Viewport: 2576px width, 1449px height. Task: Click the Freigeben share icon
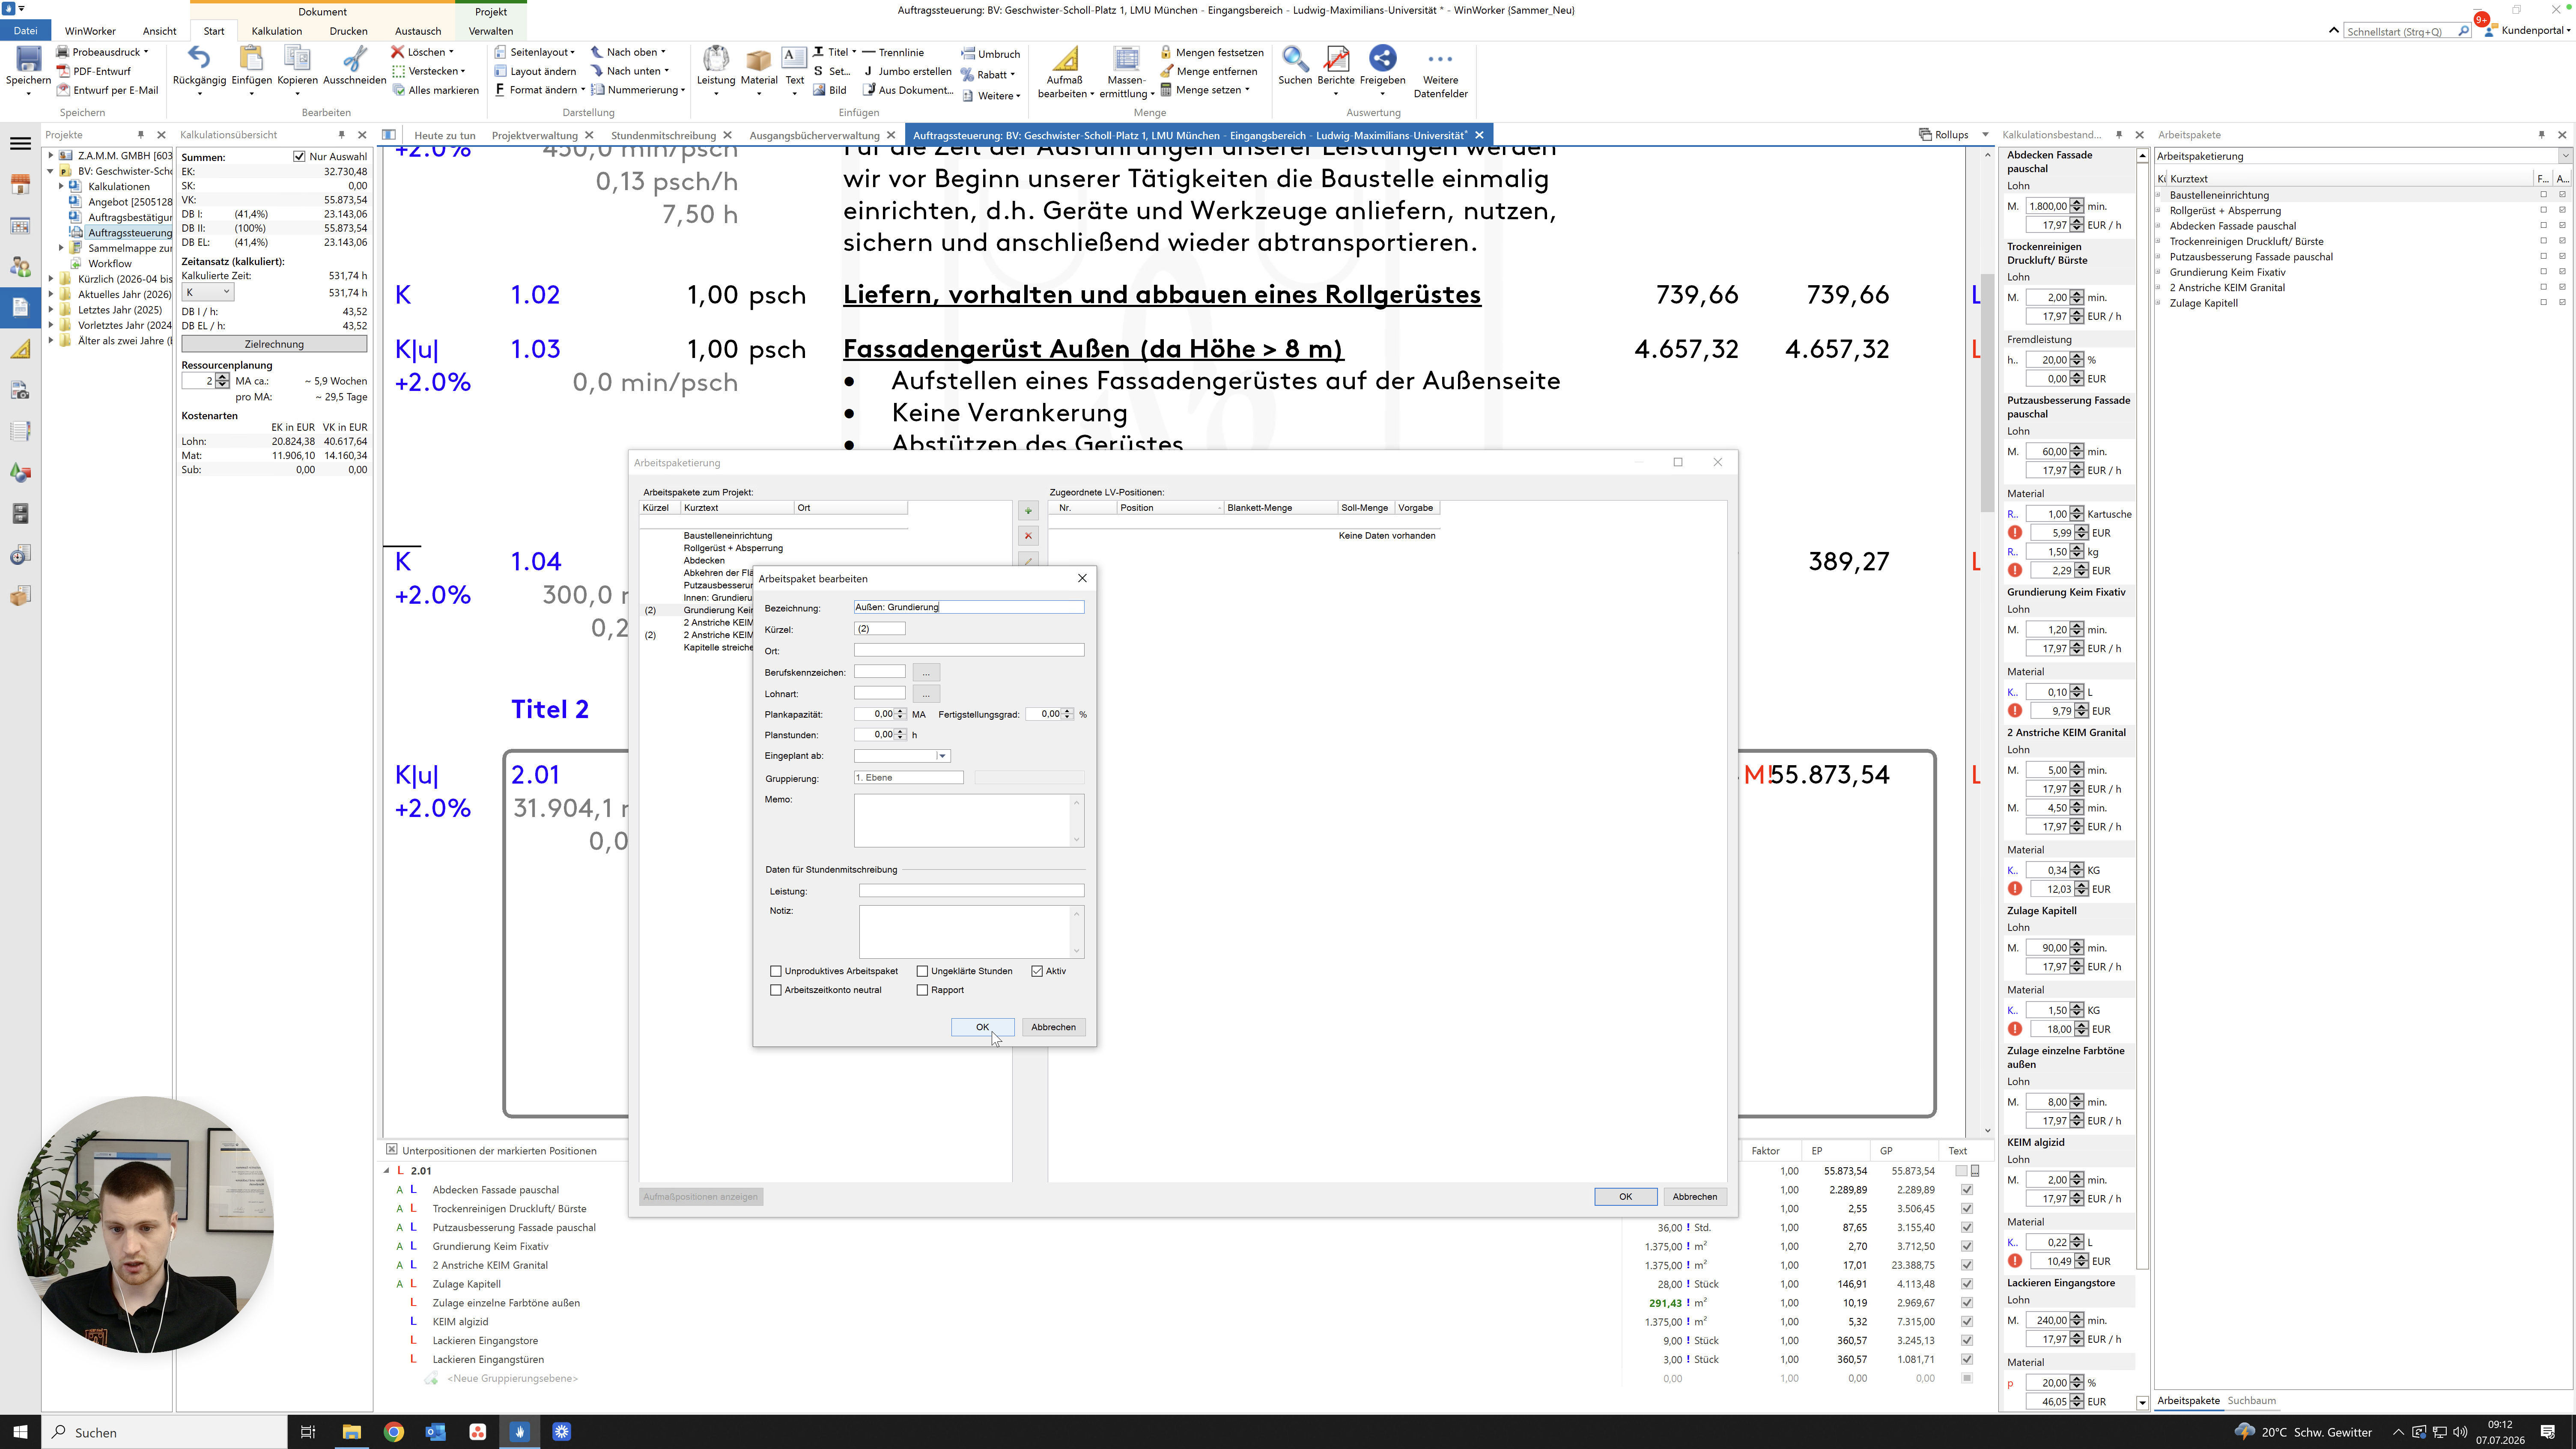(1382, 59)
